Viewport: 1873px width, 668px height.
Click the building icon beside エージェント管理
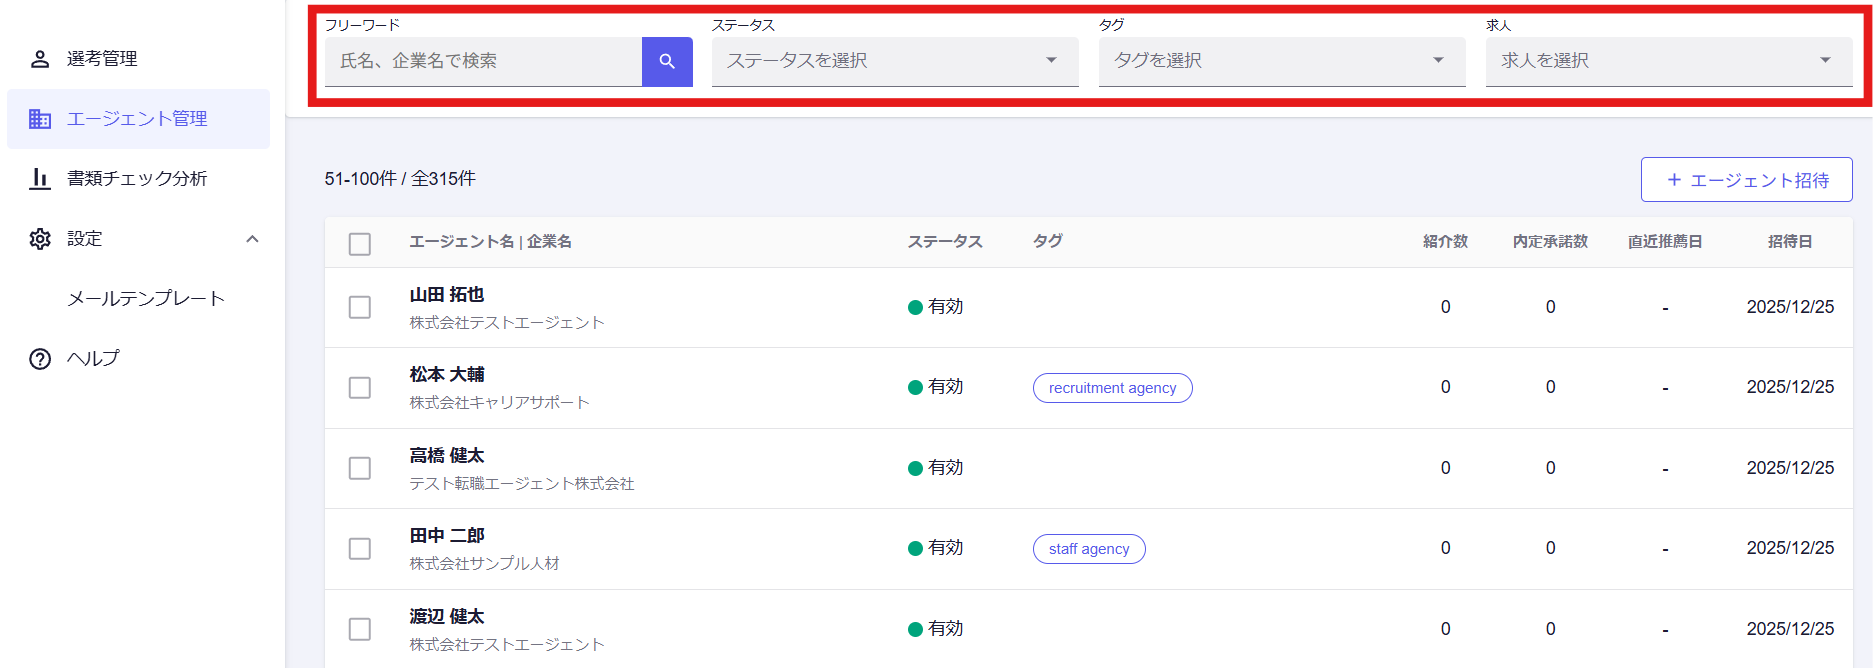pos(40,119)
